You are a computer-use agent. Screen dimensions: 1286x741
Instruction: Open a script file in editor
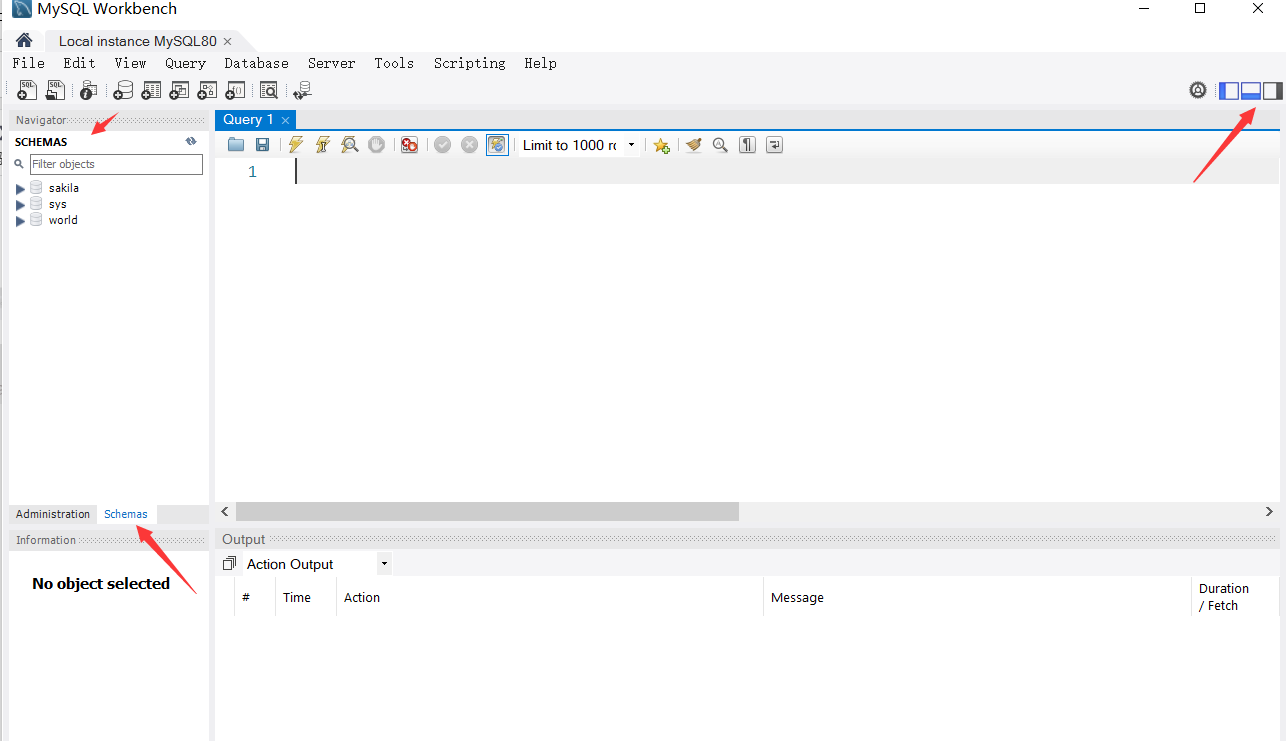point(236,145)
